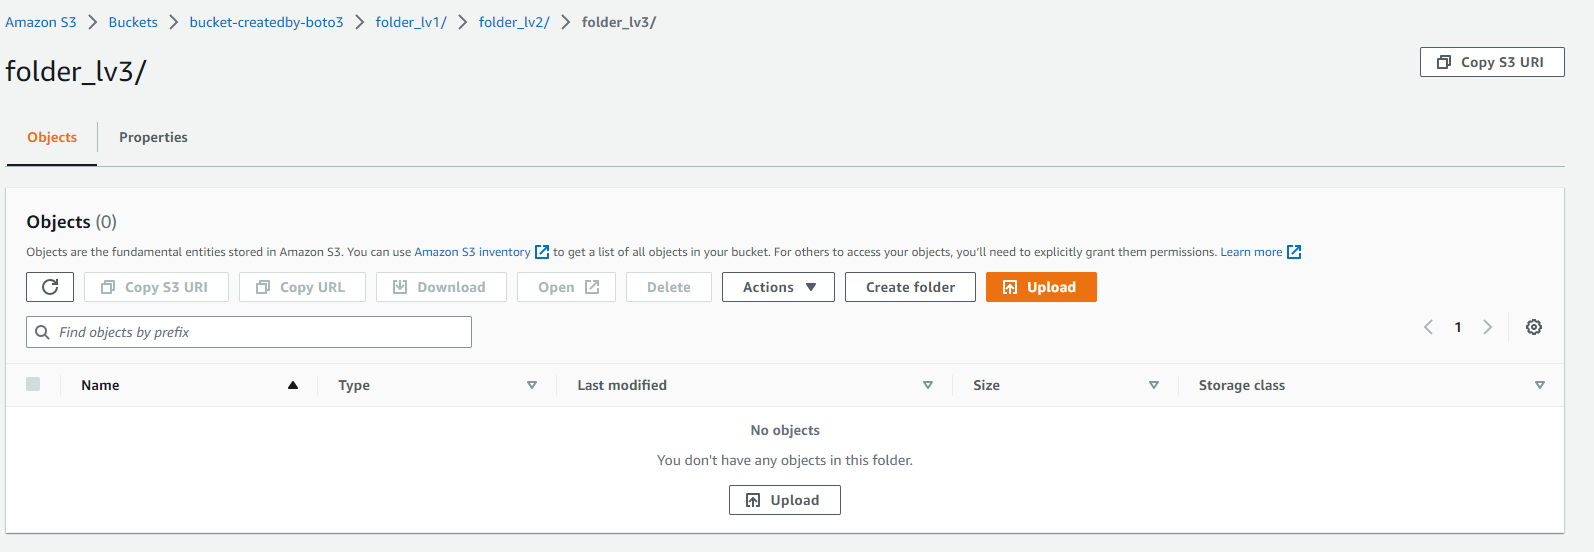Open the Amazon S3 inventory link
Viewport: 1594px width, 552px height.
(472, 252)
